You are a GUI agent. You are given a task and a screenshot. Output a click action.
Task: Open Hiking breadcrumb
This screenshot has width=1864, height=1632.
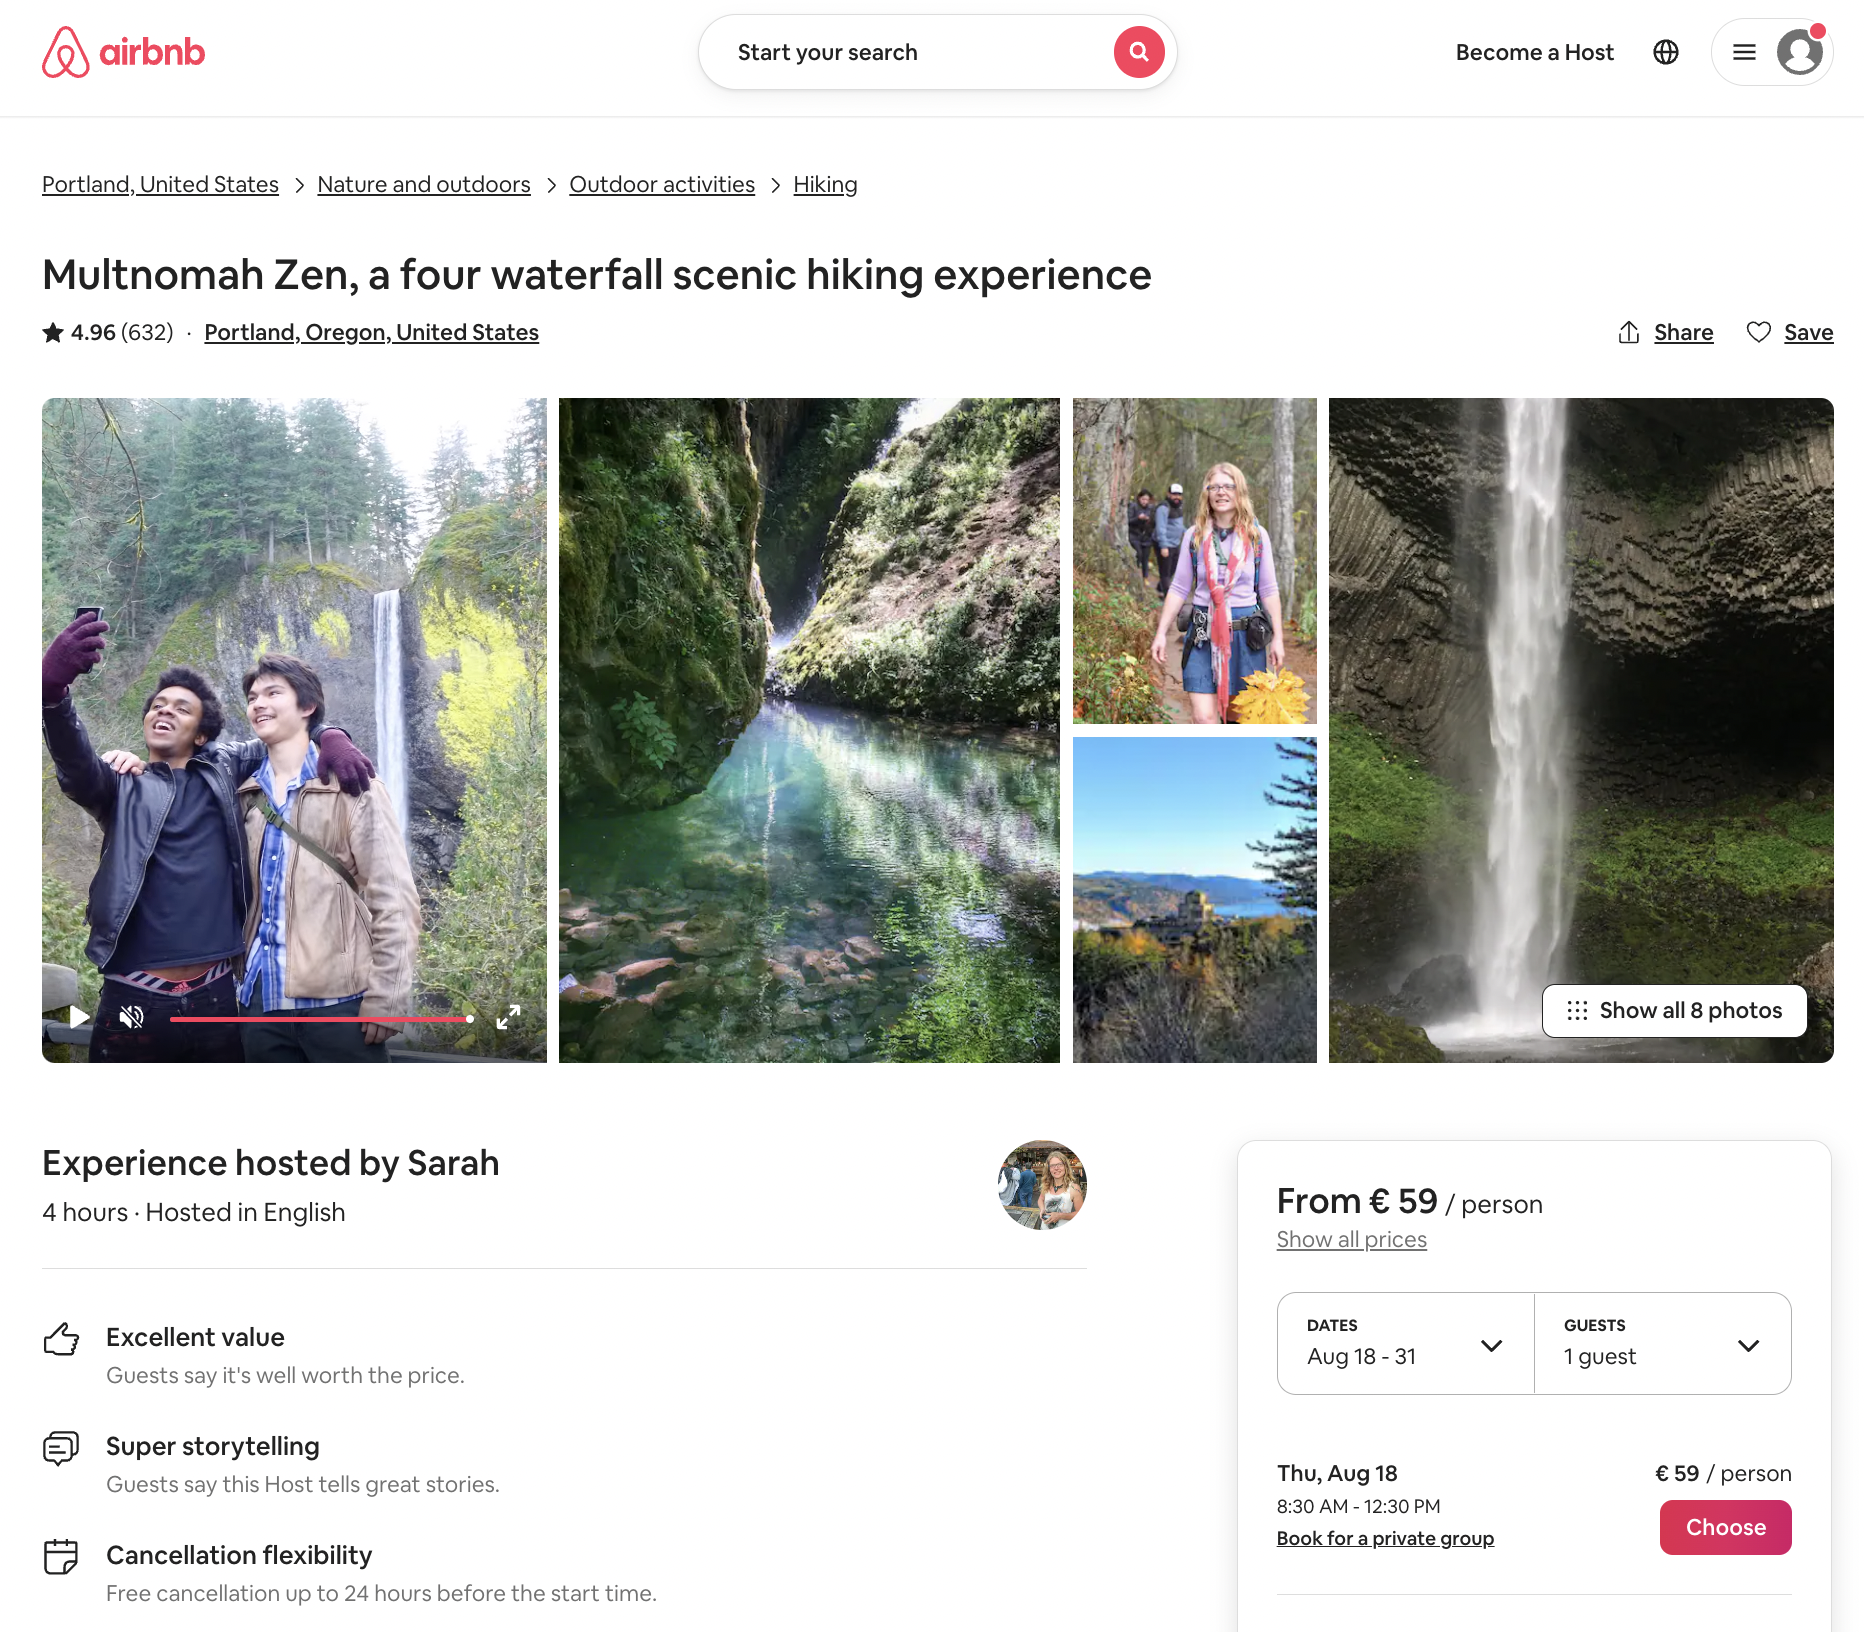tap(825, 184)
